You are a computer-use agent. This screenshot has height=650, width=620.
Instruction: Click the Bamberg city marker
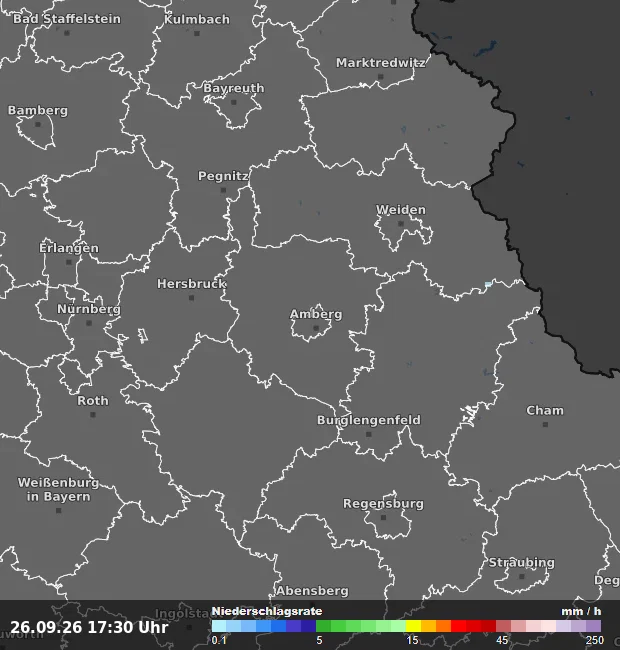38,124
